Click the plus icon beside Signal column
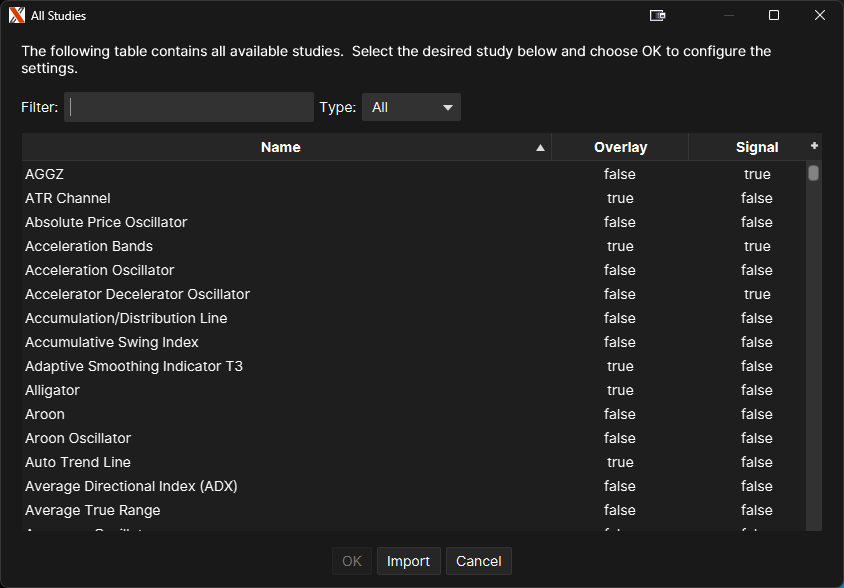The height and width of the screenshot is (588, 844). click(x=814, y=146)
